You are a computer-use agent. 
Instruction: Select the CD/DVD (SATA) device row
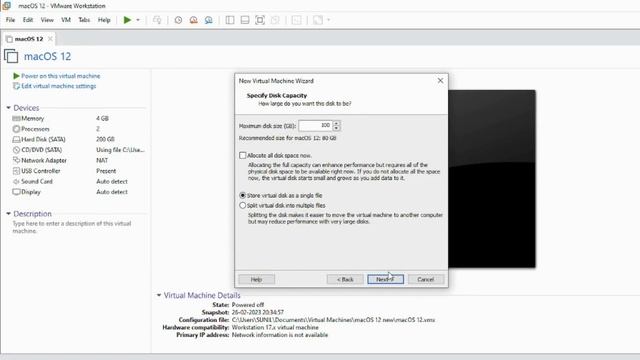tap(78, 150)
